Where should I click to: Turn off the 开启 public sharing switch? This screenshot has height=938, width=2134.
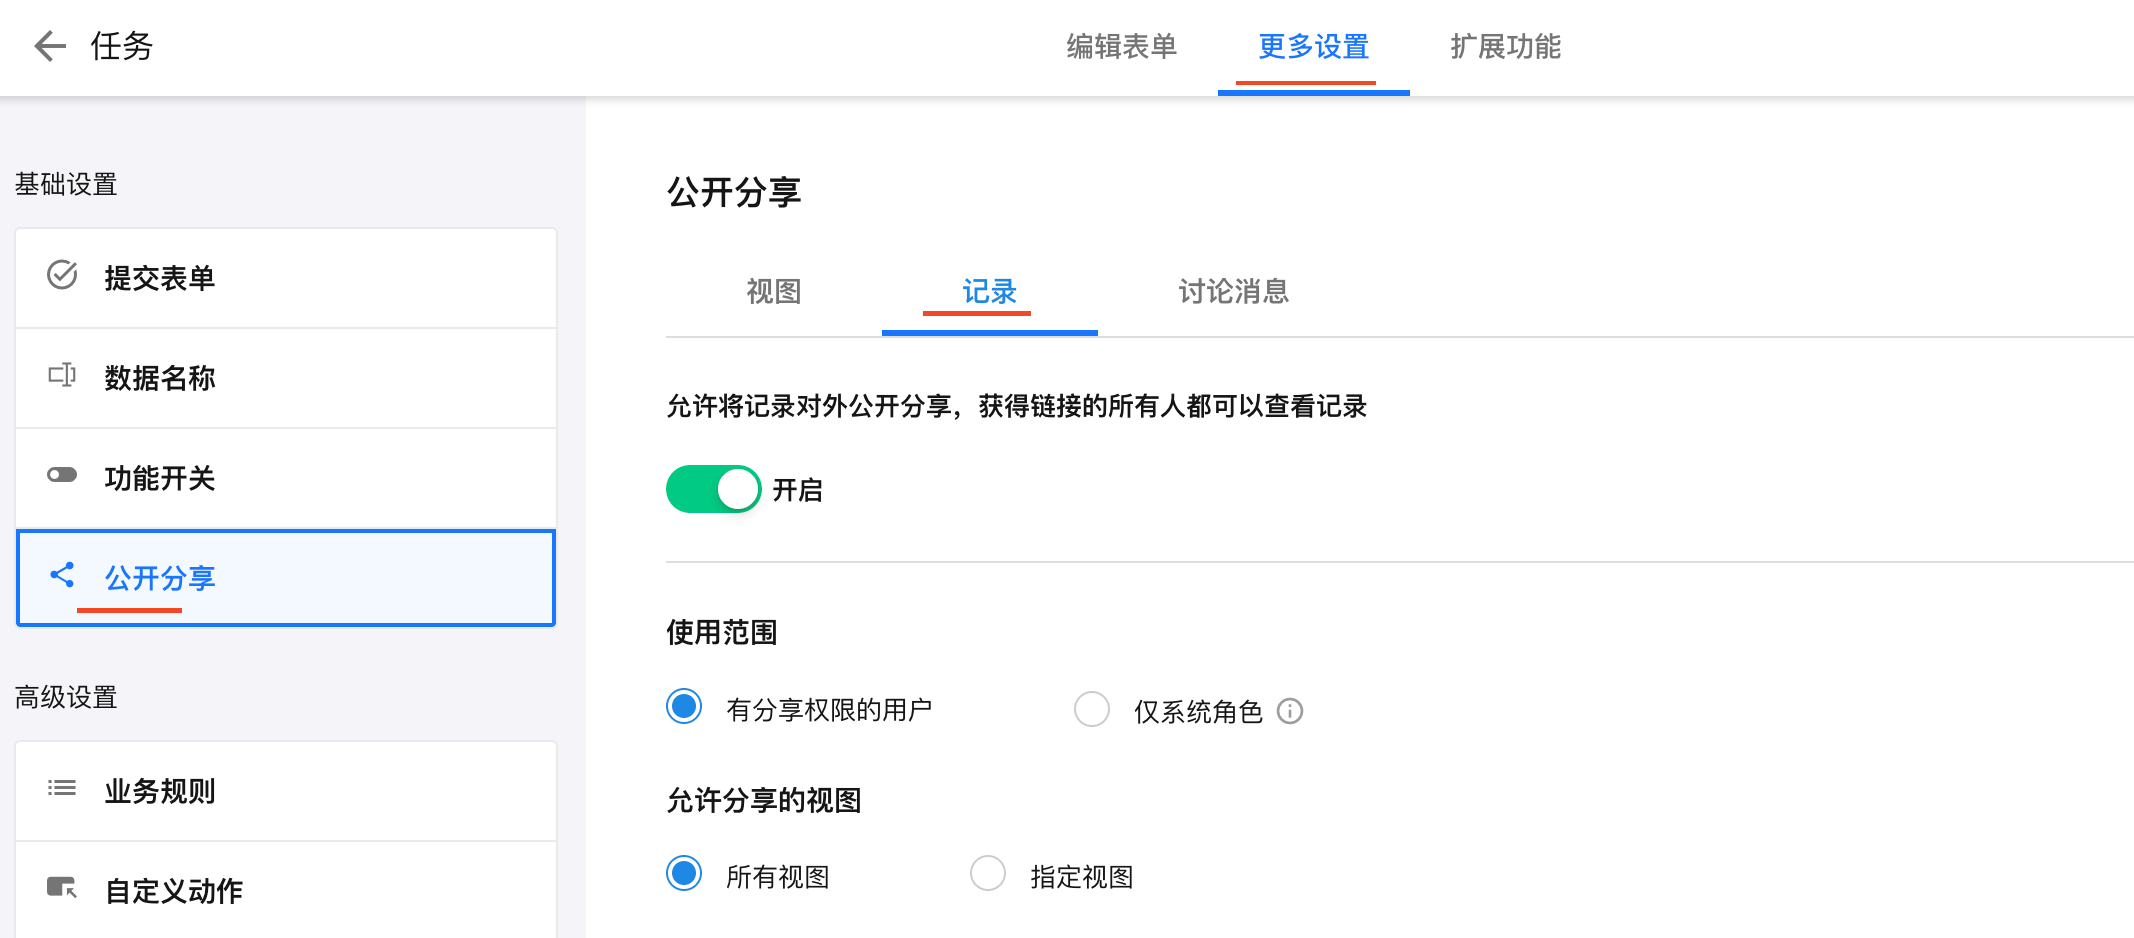(714, 490)
